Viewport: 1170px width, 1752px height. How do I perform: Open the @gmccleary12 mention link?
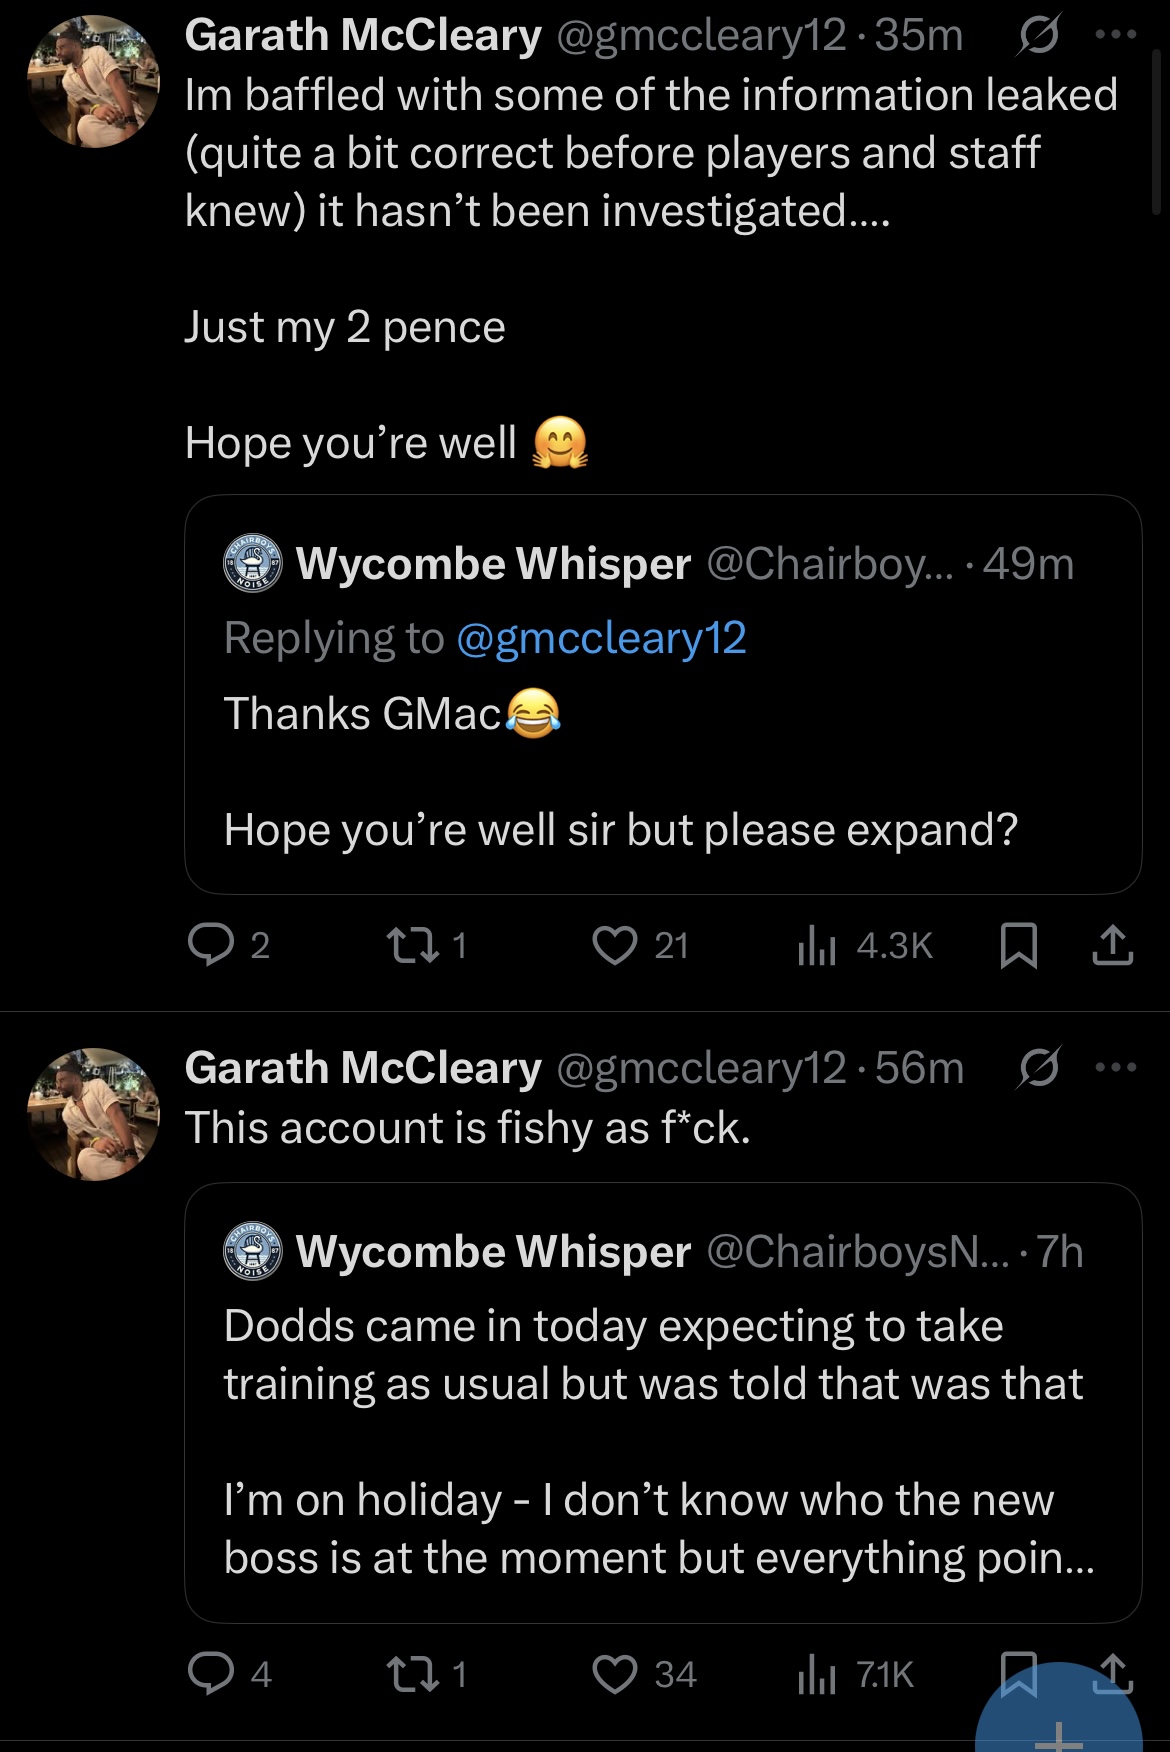tap(601, 638)
